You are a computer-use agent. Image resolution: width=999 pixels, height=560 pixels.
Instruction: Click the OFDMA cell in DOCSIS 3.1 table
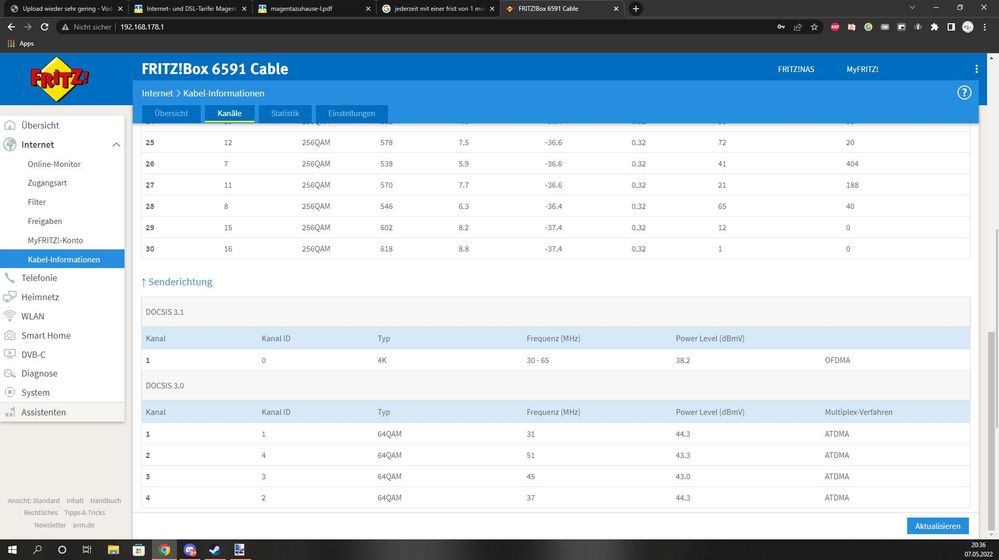point(837,360)
